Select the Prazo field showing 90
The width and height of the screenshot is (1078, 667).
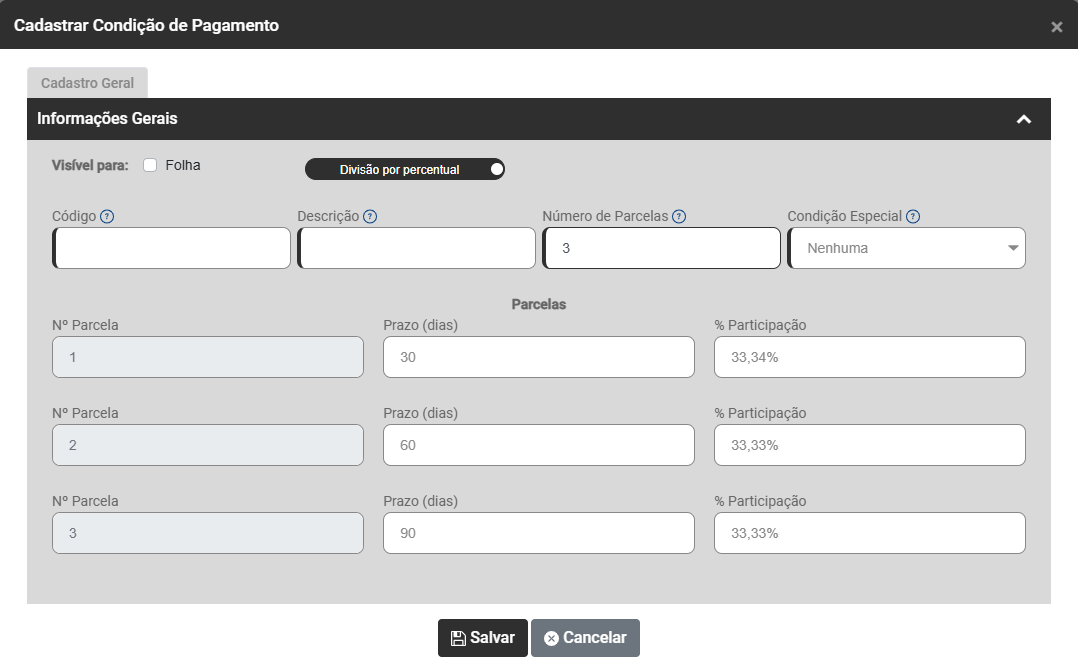(538, 533)
